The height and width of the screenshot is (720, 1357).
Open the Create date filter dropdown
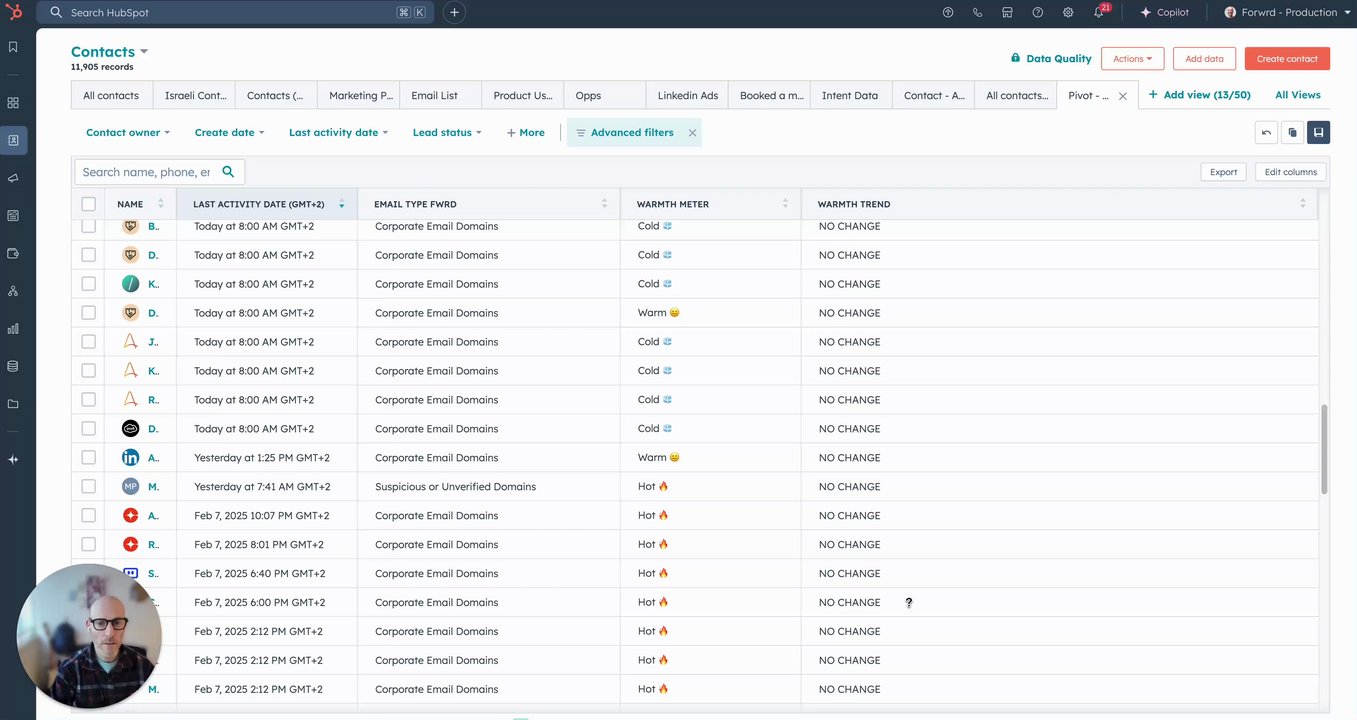pyautogui.click(x=229, y=132)
